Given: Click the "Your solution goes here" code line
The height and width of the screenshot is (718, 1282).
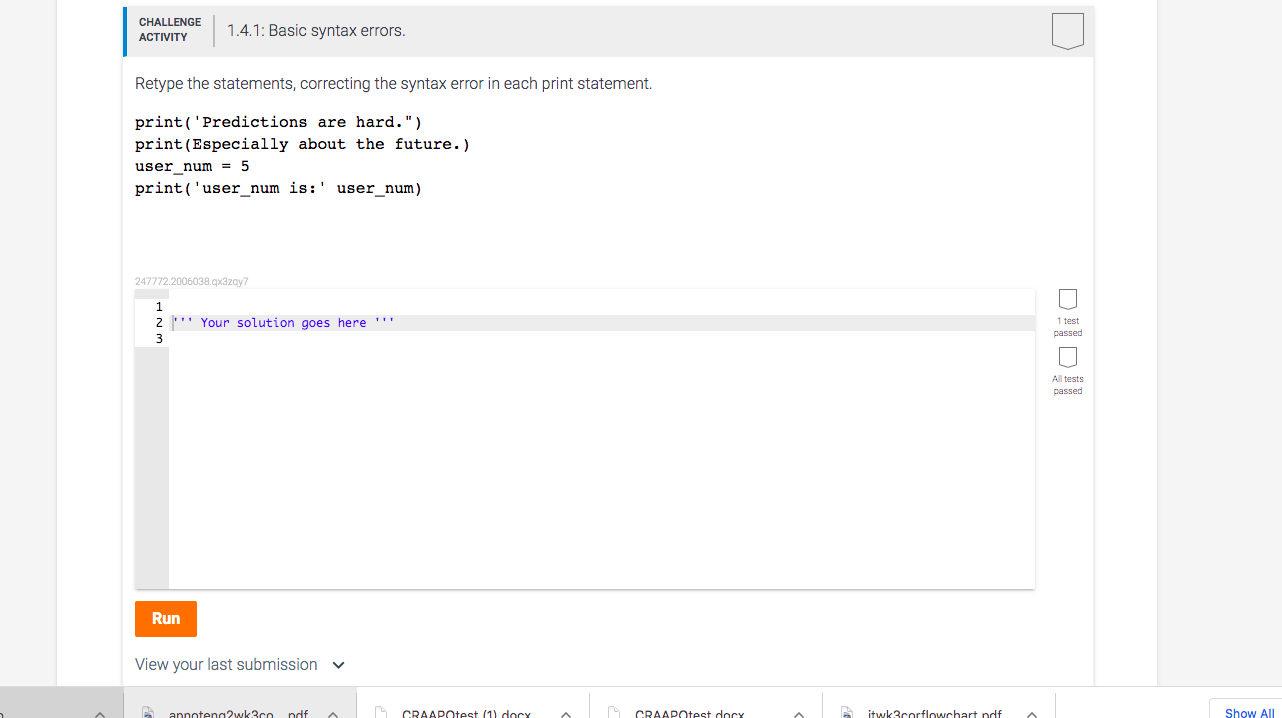Looking at the screenshot, I should click(x=283, y=322).
